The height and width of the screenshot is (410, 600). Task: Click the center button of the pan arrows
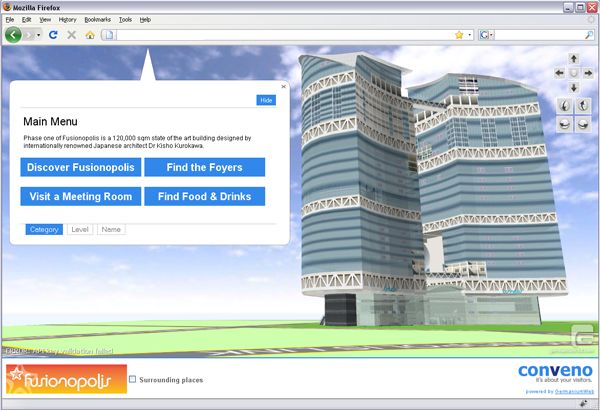[x=574, y=73]
